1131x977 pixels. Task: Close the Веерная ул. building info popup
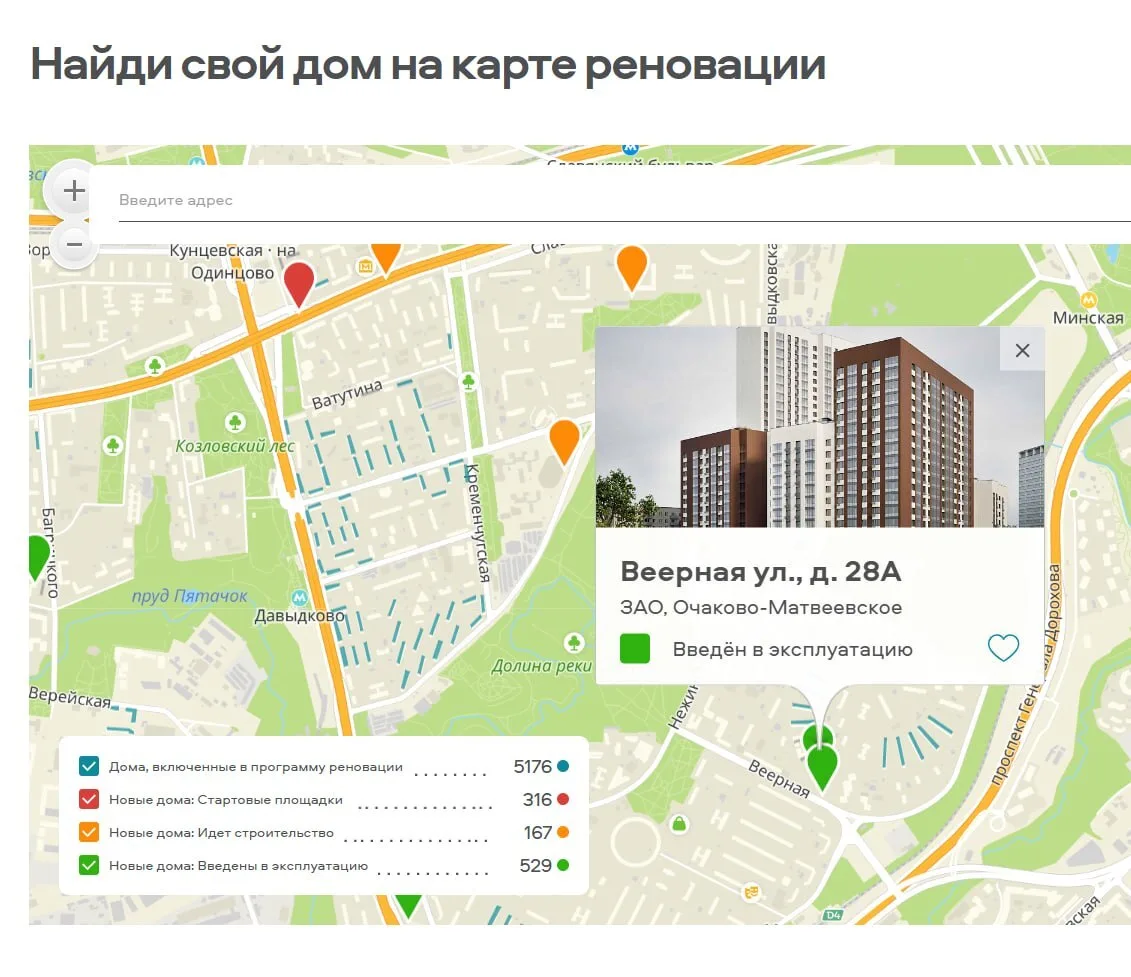pyautogui.click(x=1022, y=351)
